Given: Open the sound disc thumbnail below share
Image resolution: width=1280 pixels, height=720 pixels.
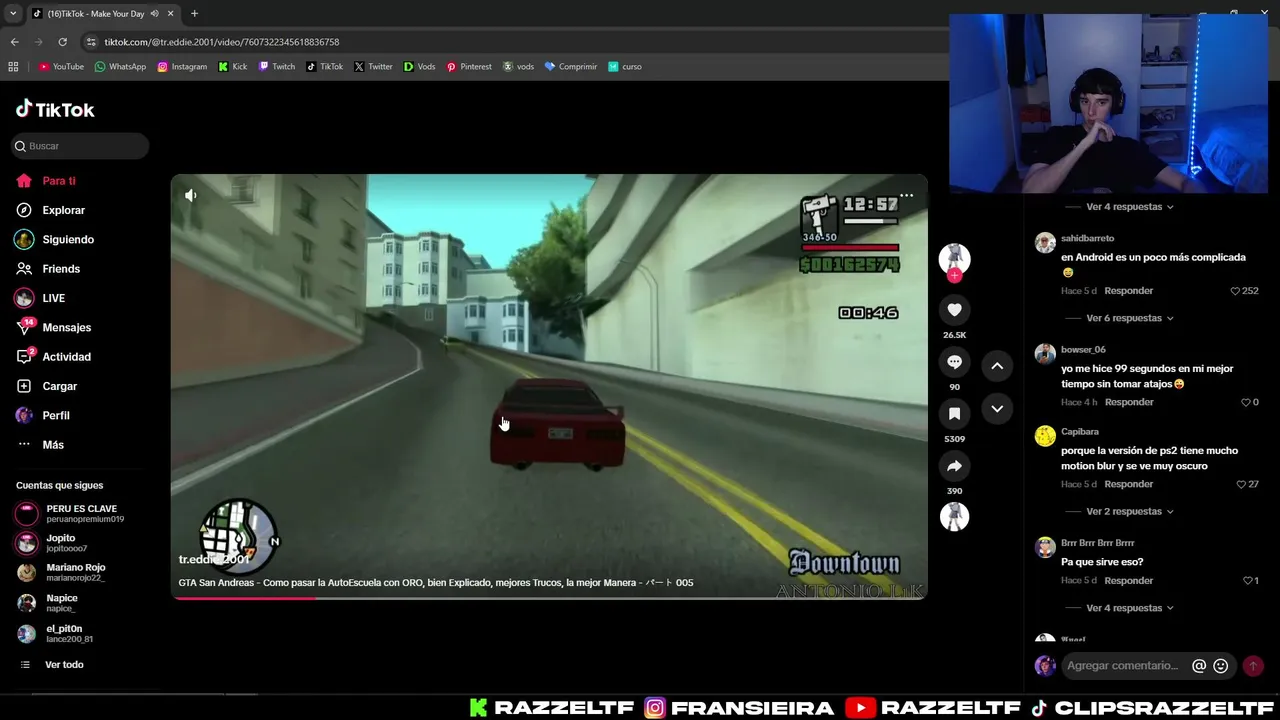Looking at the screenshot, I should point(954,516).
